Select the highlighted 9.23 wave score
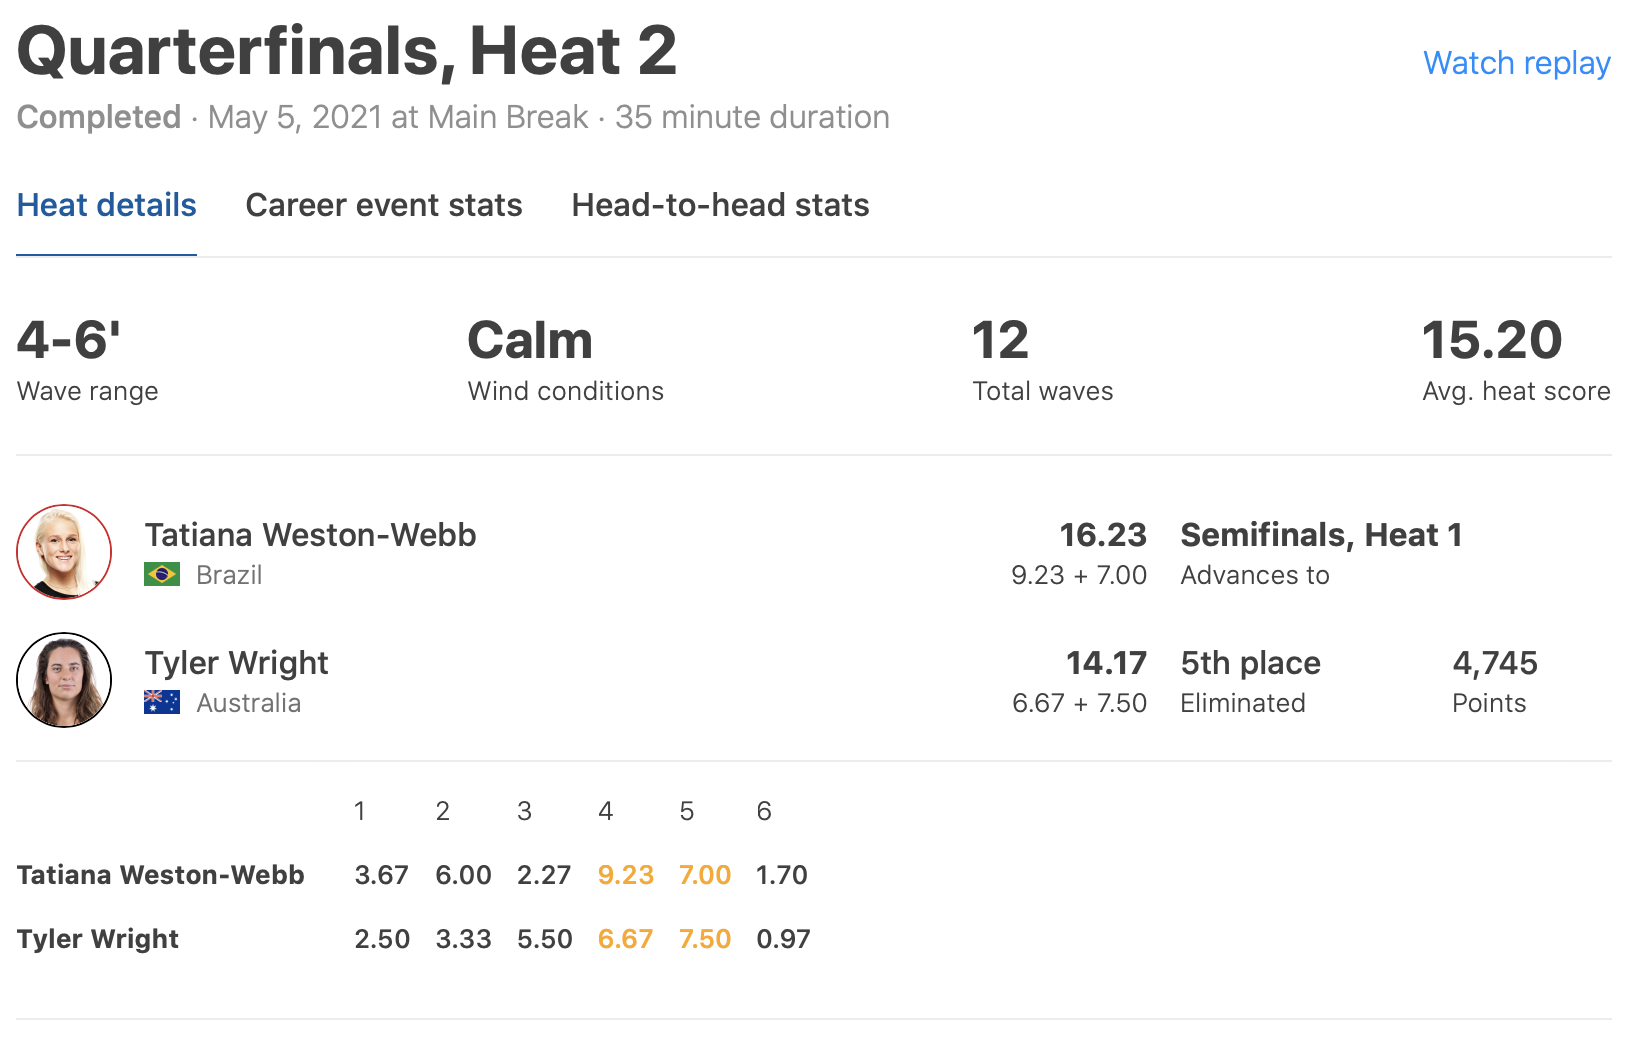This screenshot has width=1638, height=1038. [625, 875]
